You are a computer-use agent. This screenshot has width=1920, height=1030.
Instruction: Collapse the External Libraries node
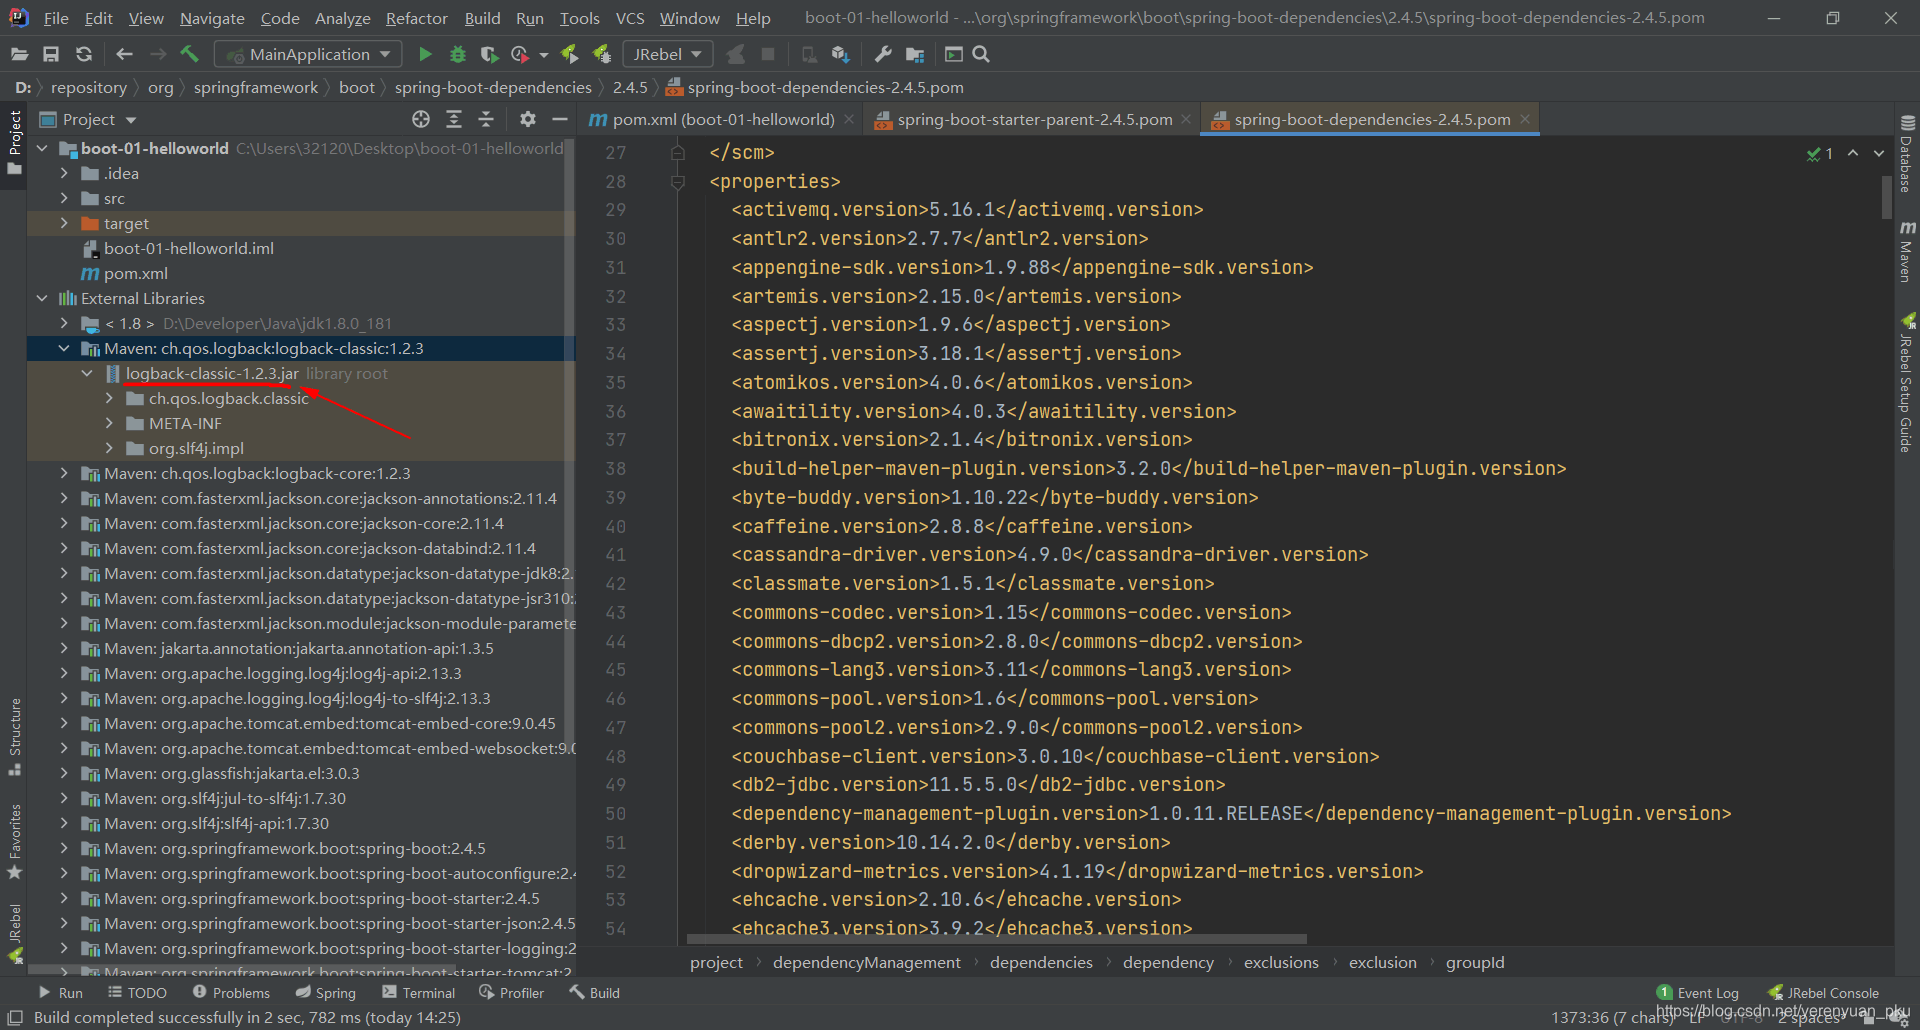[42, 298]
